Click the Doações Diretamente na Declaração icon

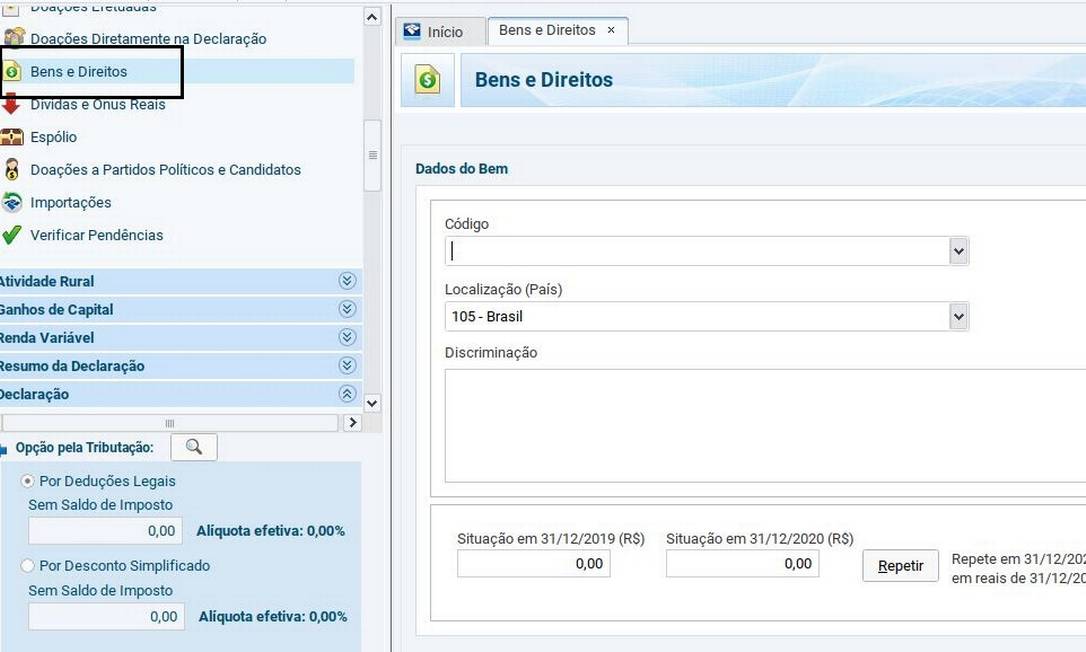pyautogui.click(x=13, y=39)
